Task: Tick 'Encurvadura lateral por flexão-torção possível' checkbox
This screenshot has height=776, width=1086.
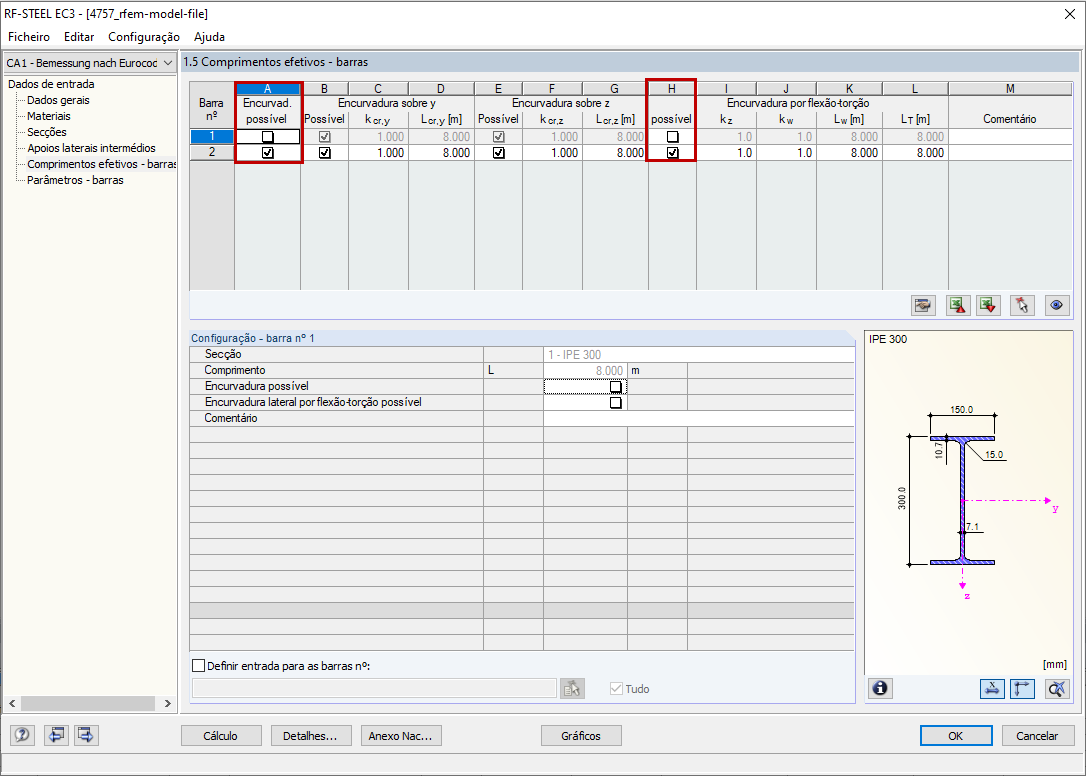Action: tap(615, 403)
